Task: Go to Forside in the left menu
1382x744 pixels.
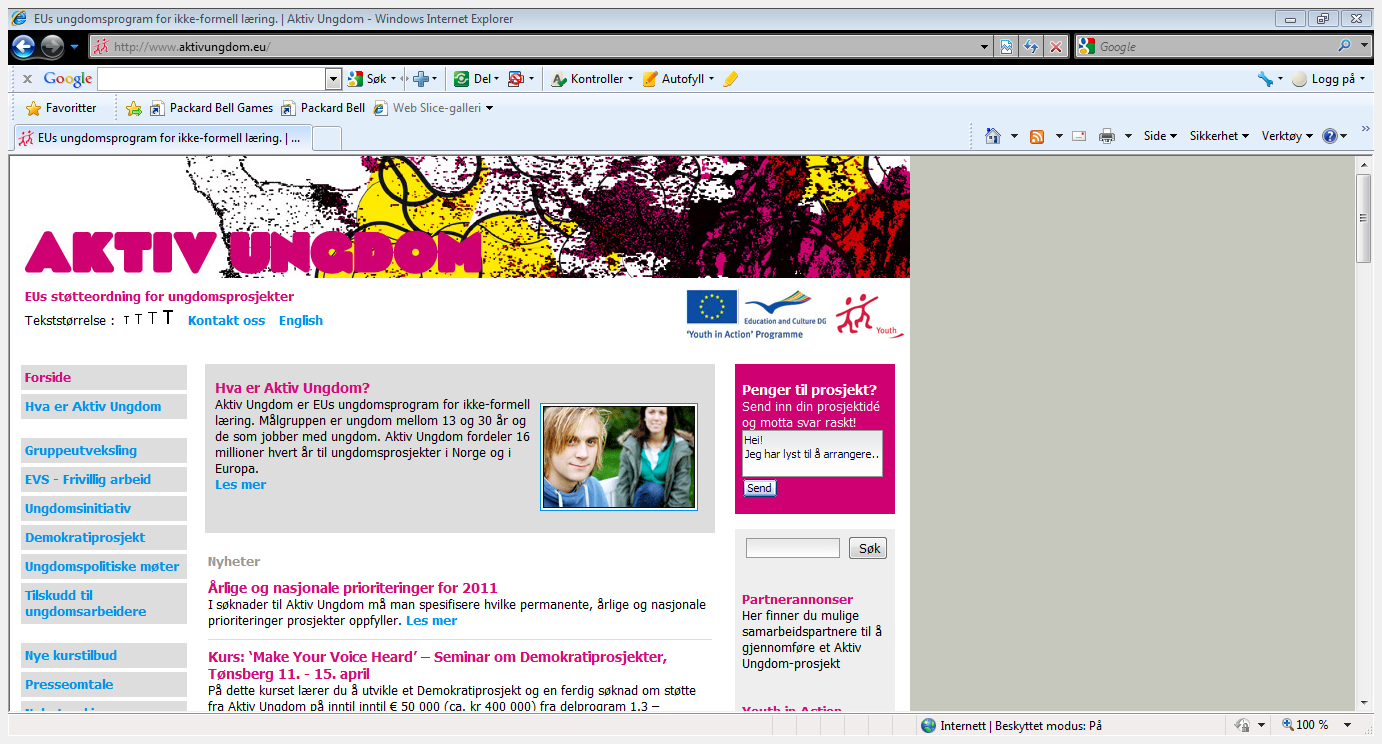Action: (x=104, y=377)
